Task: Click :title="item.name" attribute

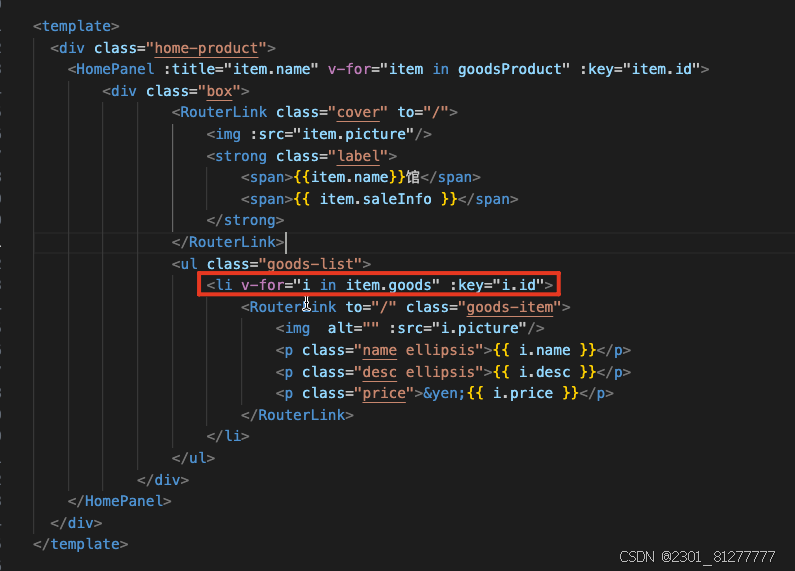Action: click(241, 69)
